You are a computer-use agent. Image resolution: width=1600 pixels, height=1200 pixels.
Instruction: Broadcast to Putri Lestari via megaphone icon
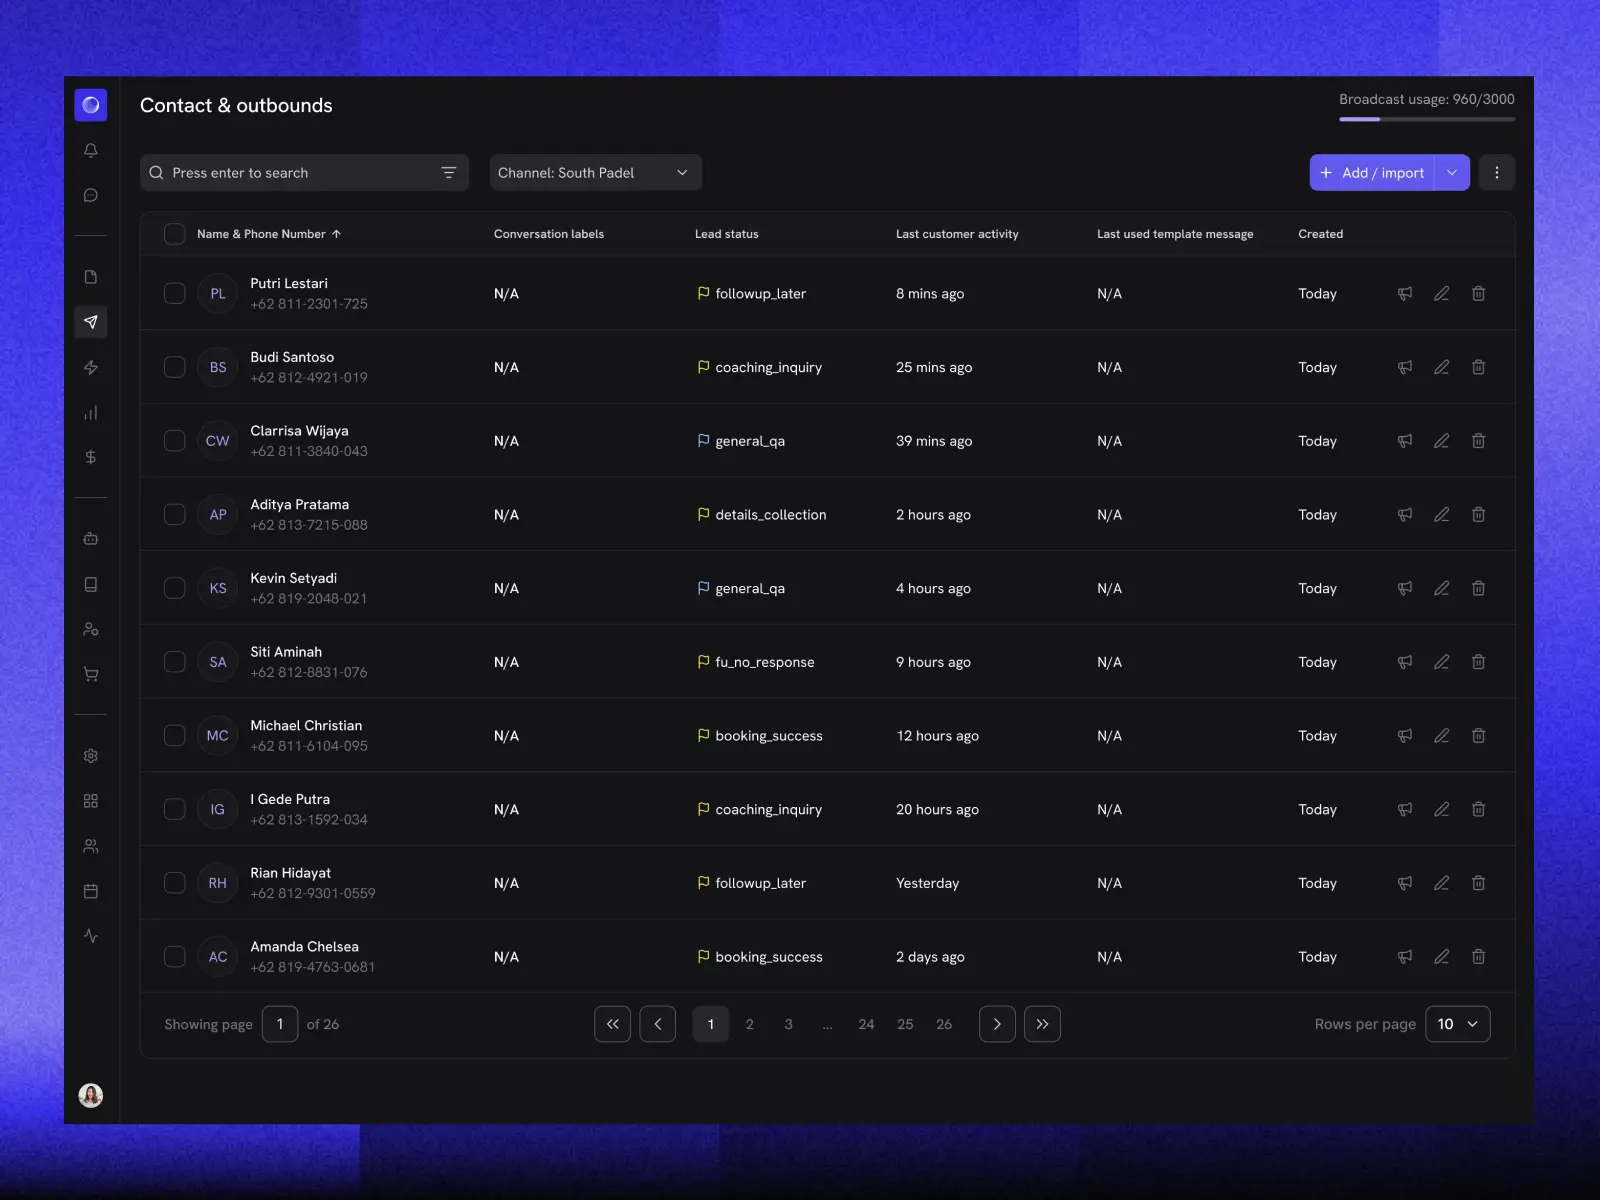(1405, 294)
